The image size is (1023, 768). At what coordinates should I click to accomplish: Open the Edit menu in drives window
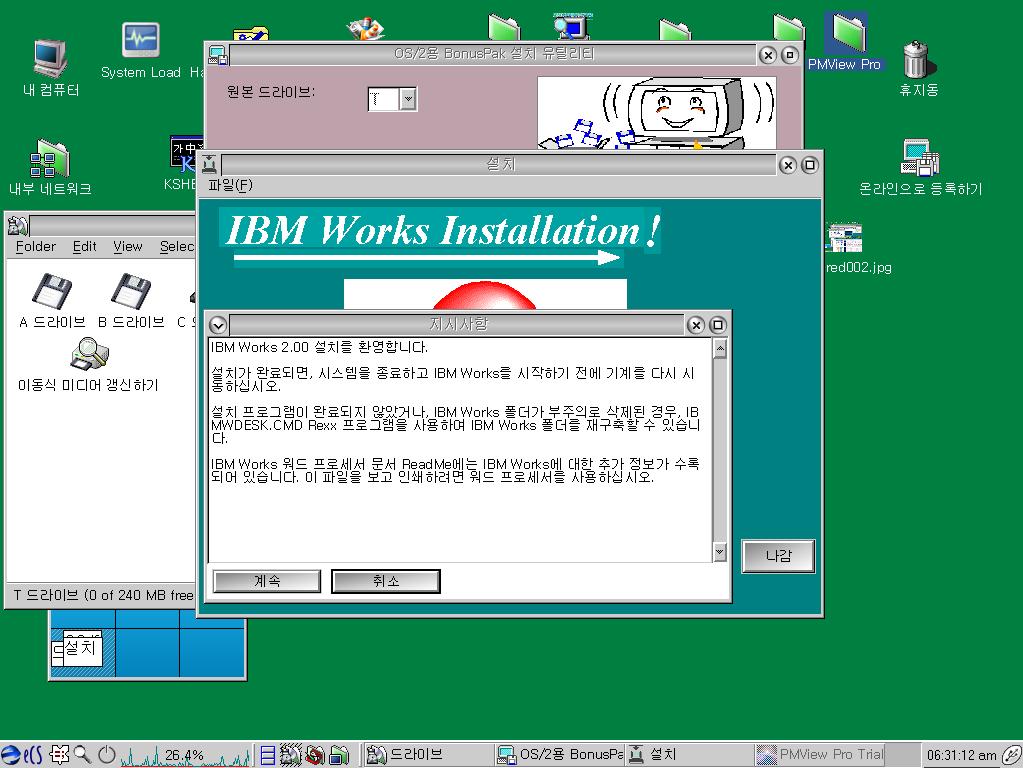pyautogui.click(x=84, y=247)
